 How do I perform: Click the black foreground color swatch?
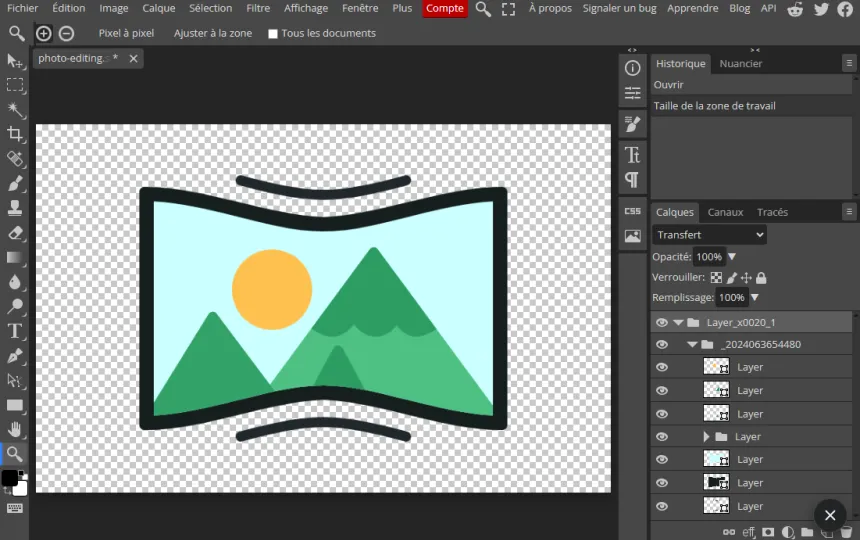tap(9, 478)
